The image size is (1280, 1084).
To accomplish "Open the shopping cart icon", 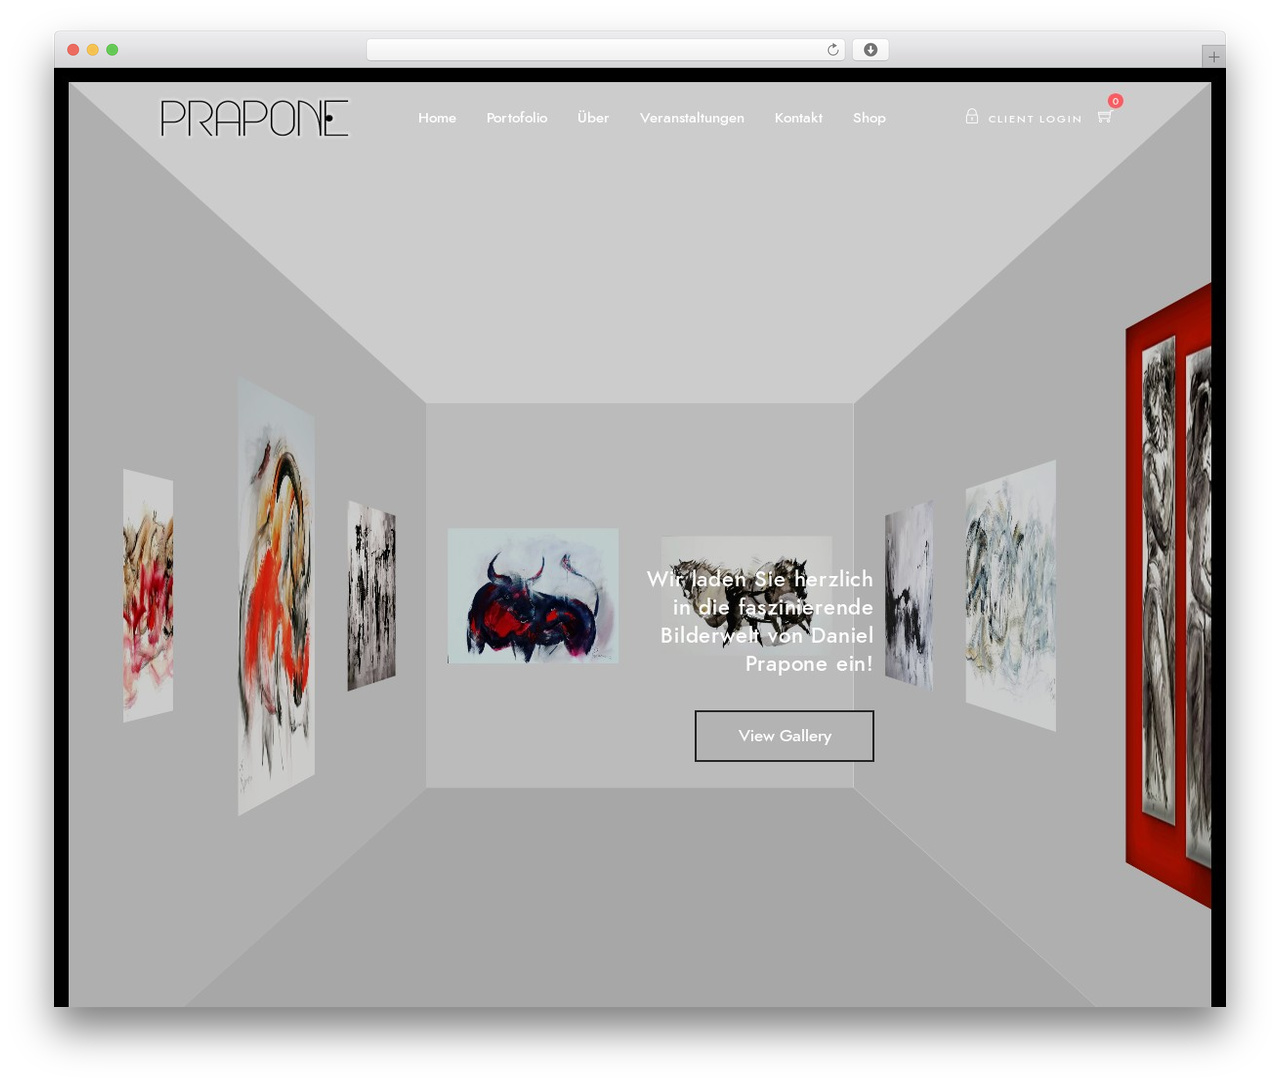I will pyautogui.click(x=1104, y=118).
